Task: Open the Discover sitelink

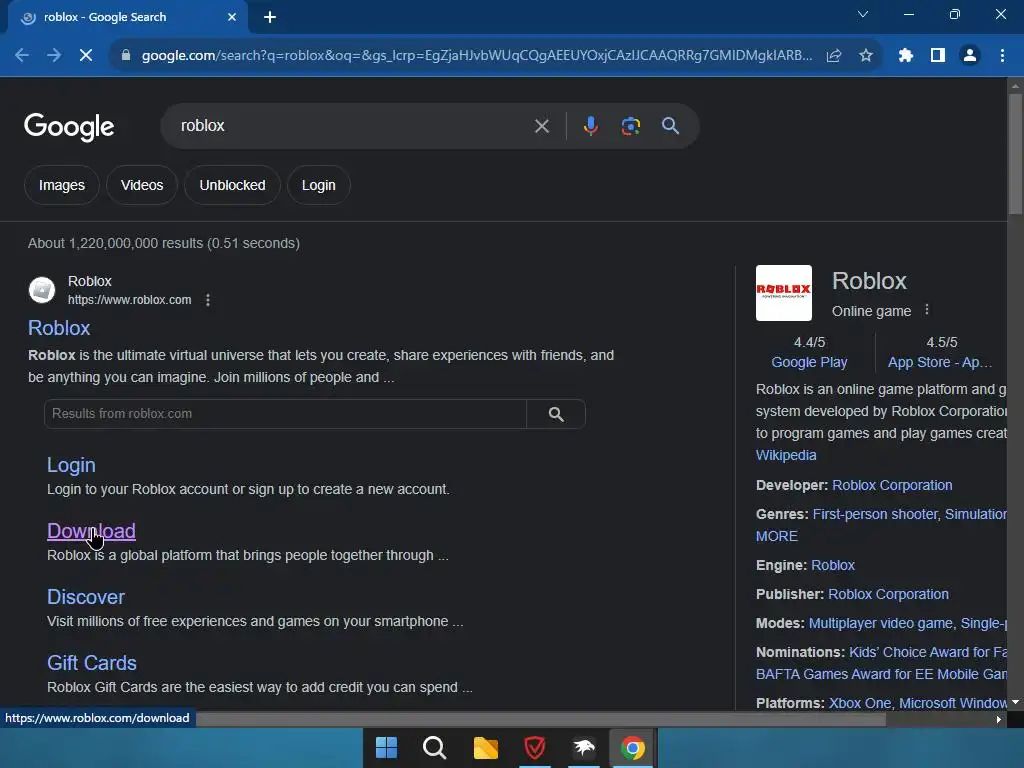Action: 86,597
